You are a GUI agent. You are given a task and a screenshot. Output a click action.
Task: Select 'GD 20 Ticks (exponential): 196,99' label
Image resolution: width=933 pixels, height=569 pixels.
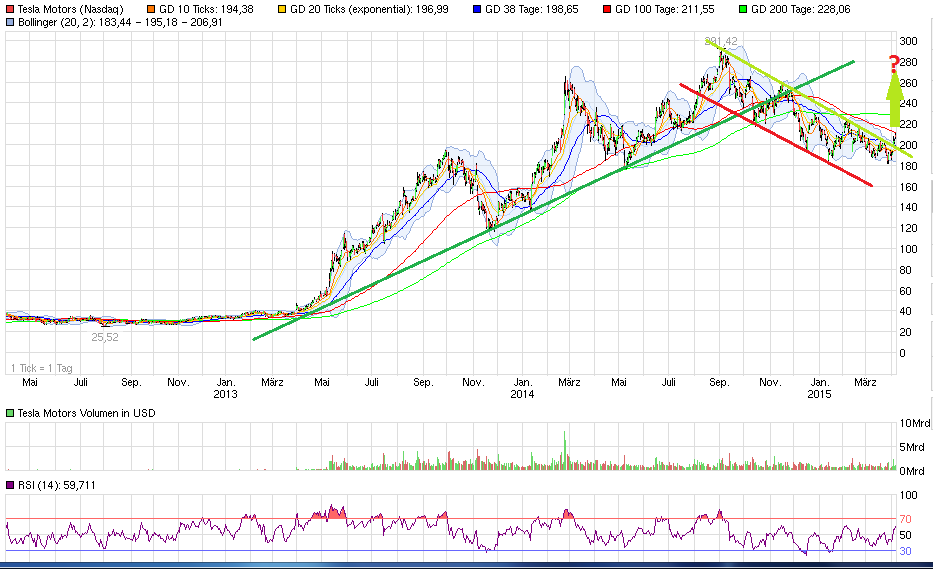tap(369, 10)
